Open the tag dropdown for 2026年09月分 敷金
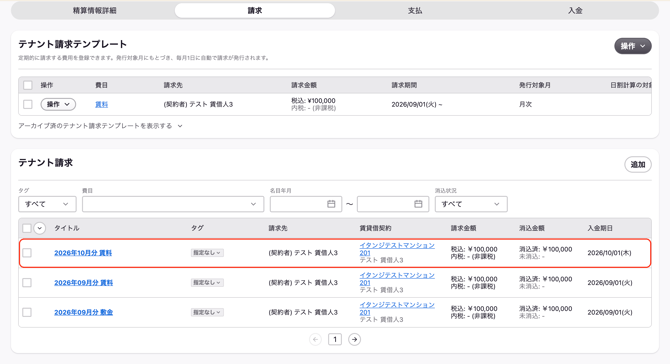This screenshot has height=364, width=670. [x=207, y=312]
